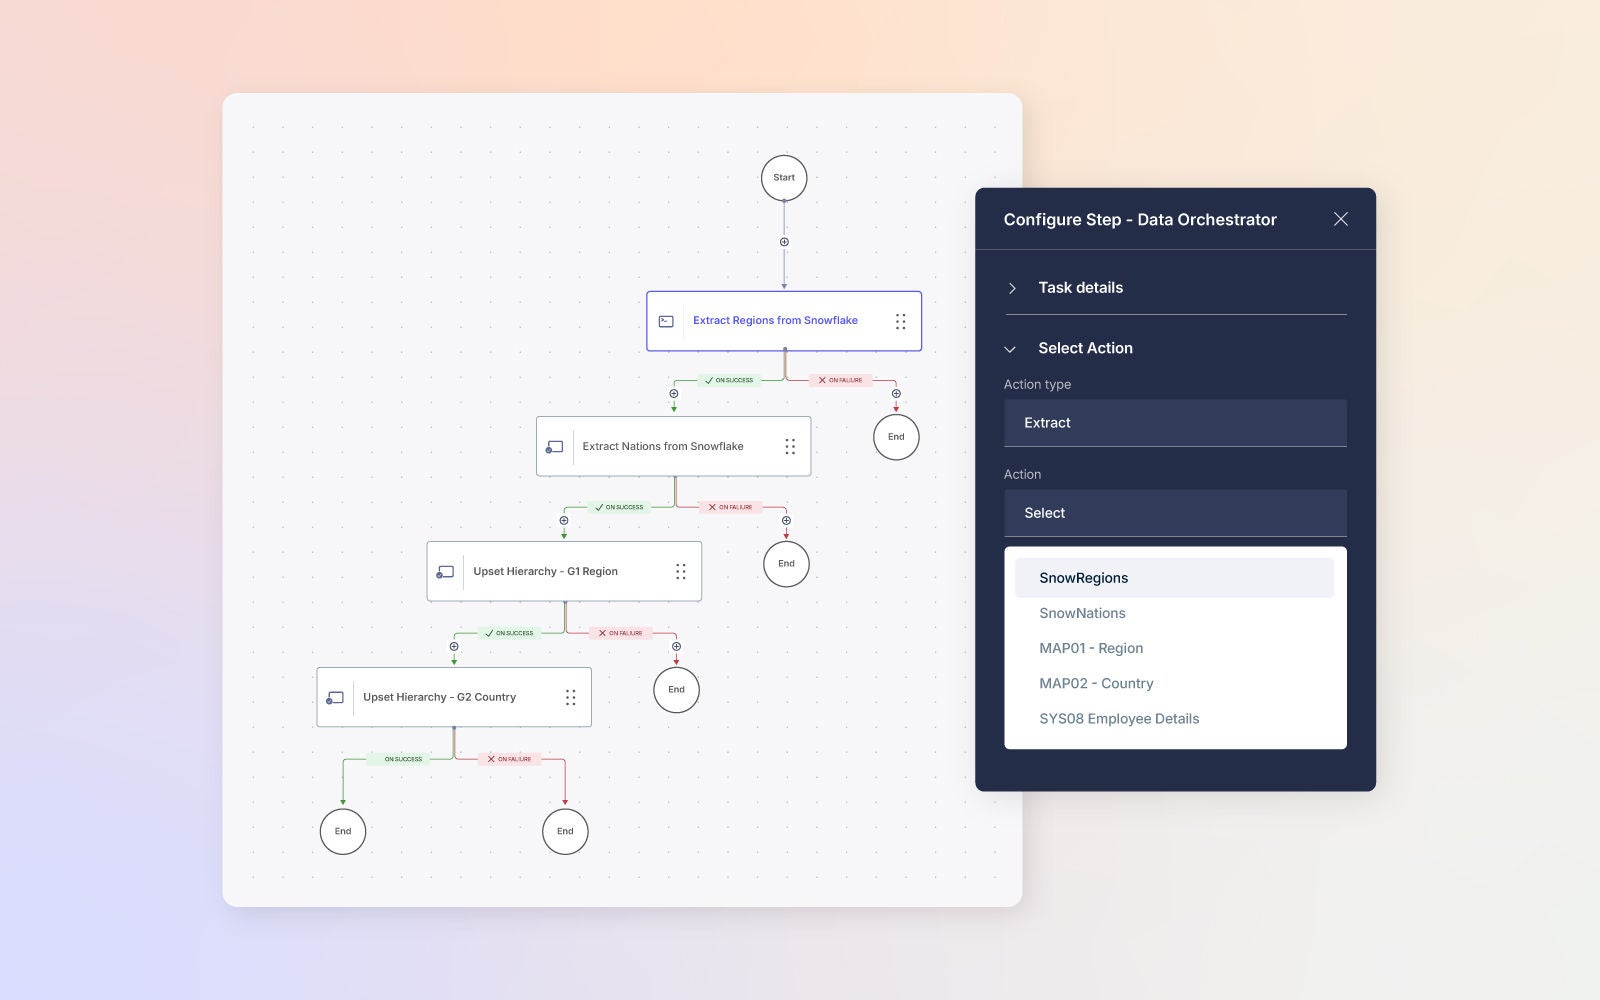The image size is (1600, 1000).
Task: Select SnowNations from the action list
Action: pos(1083,613)
